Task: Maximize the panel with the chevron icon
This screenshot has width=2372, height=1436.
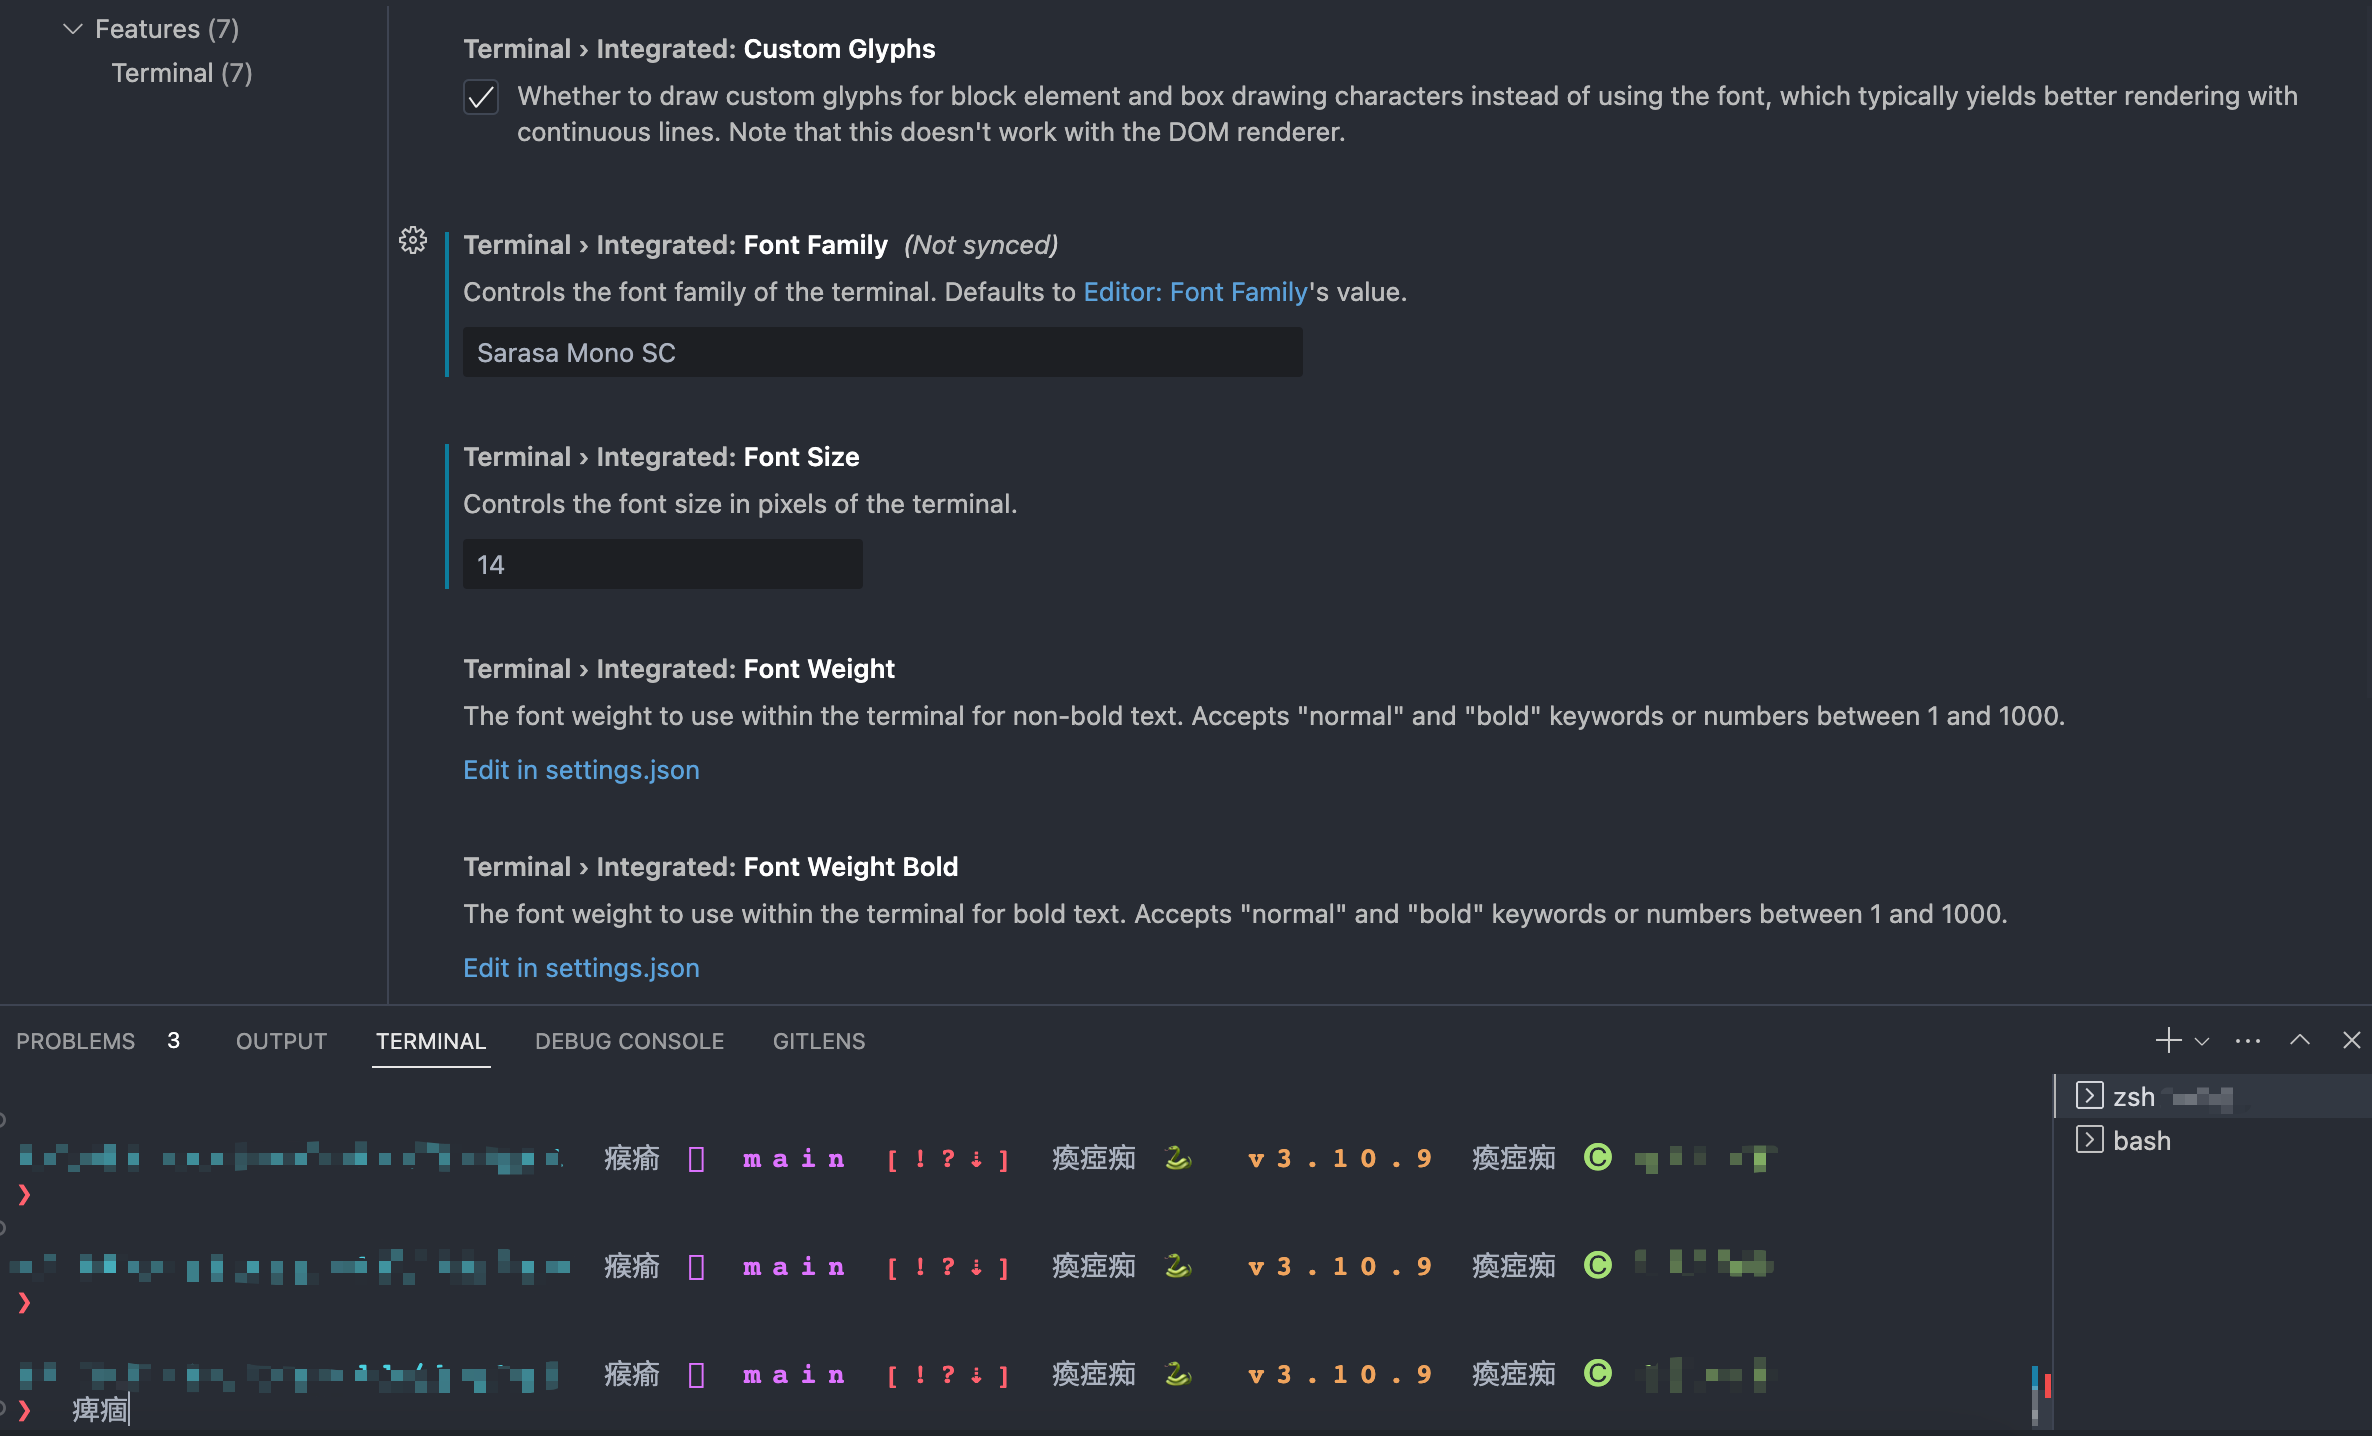Action: (x=2299, y=1040)
